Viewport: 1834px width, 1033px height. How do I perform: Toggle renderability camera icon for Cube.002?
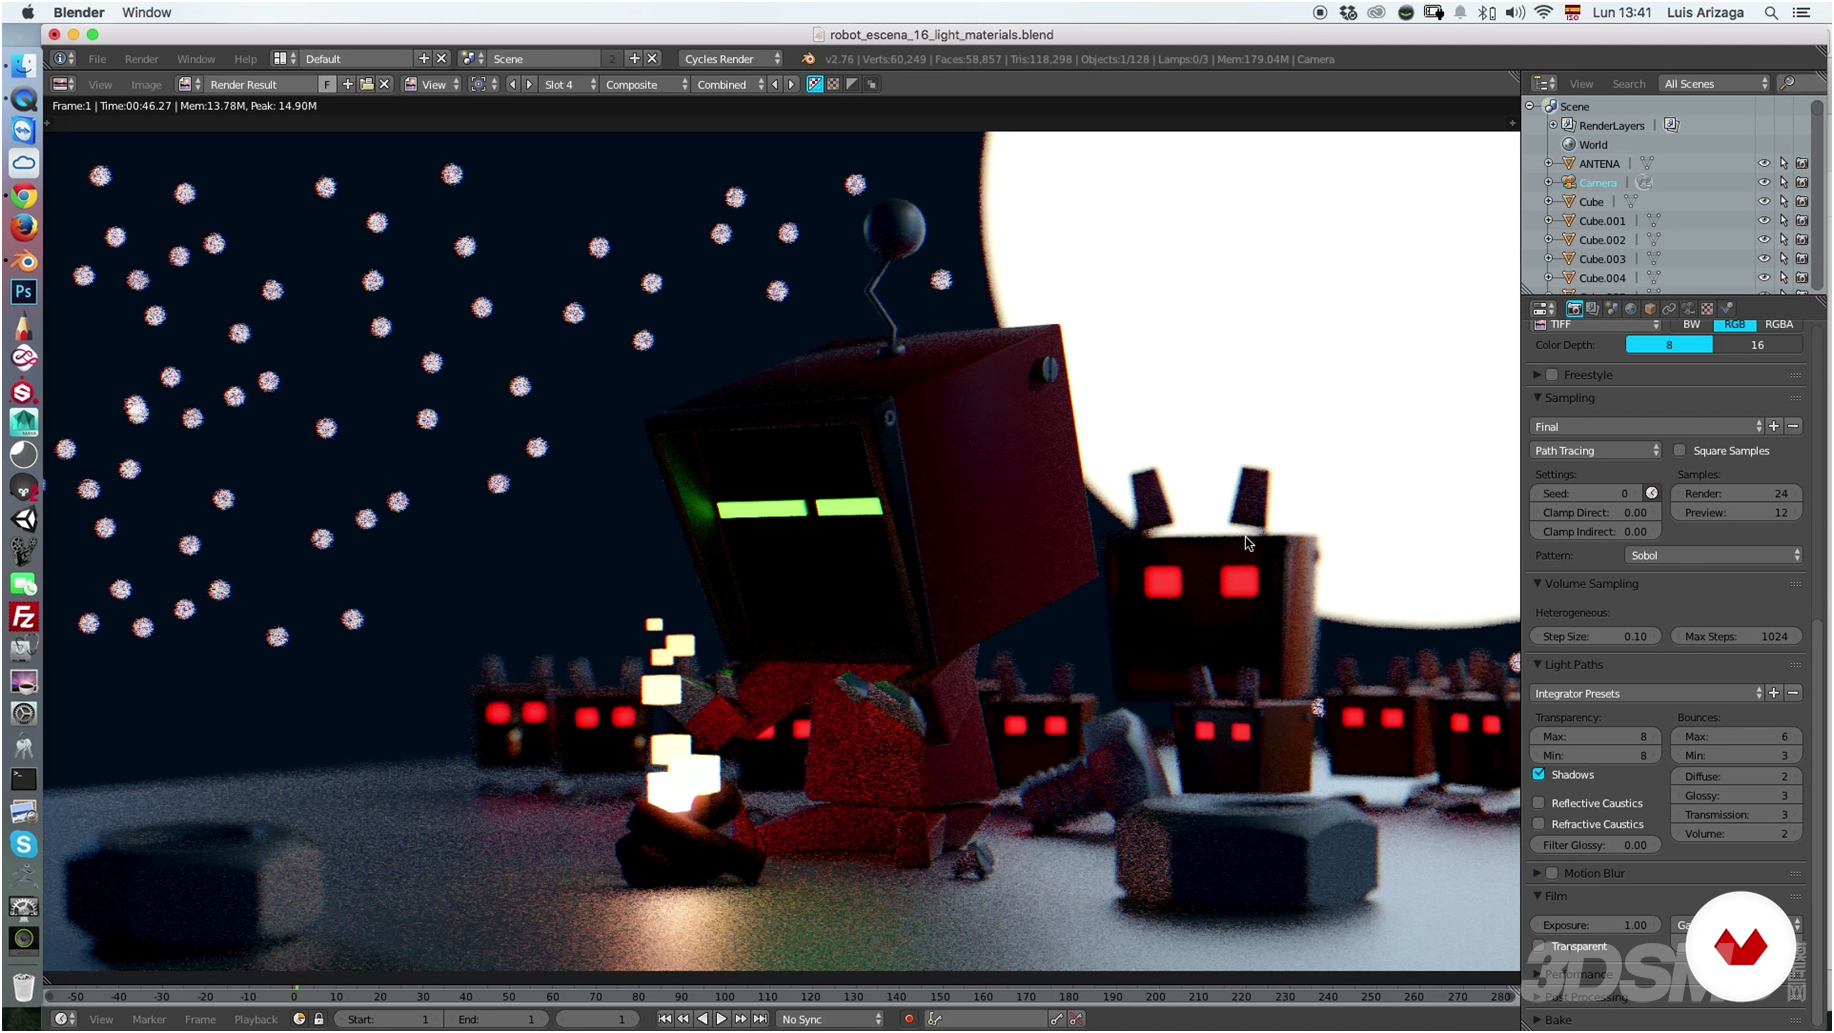1802,240
